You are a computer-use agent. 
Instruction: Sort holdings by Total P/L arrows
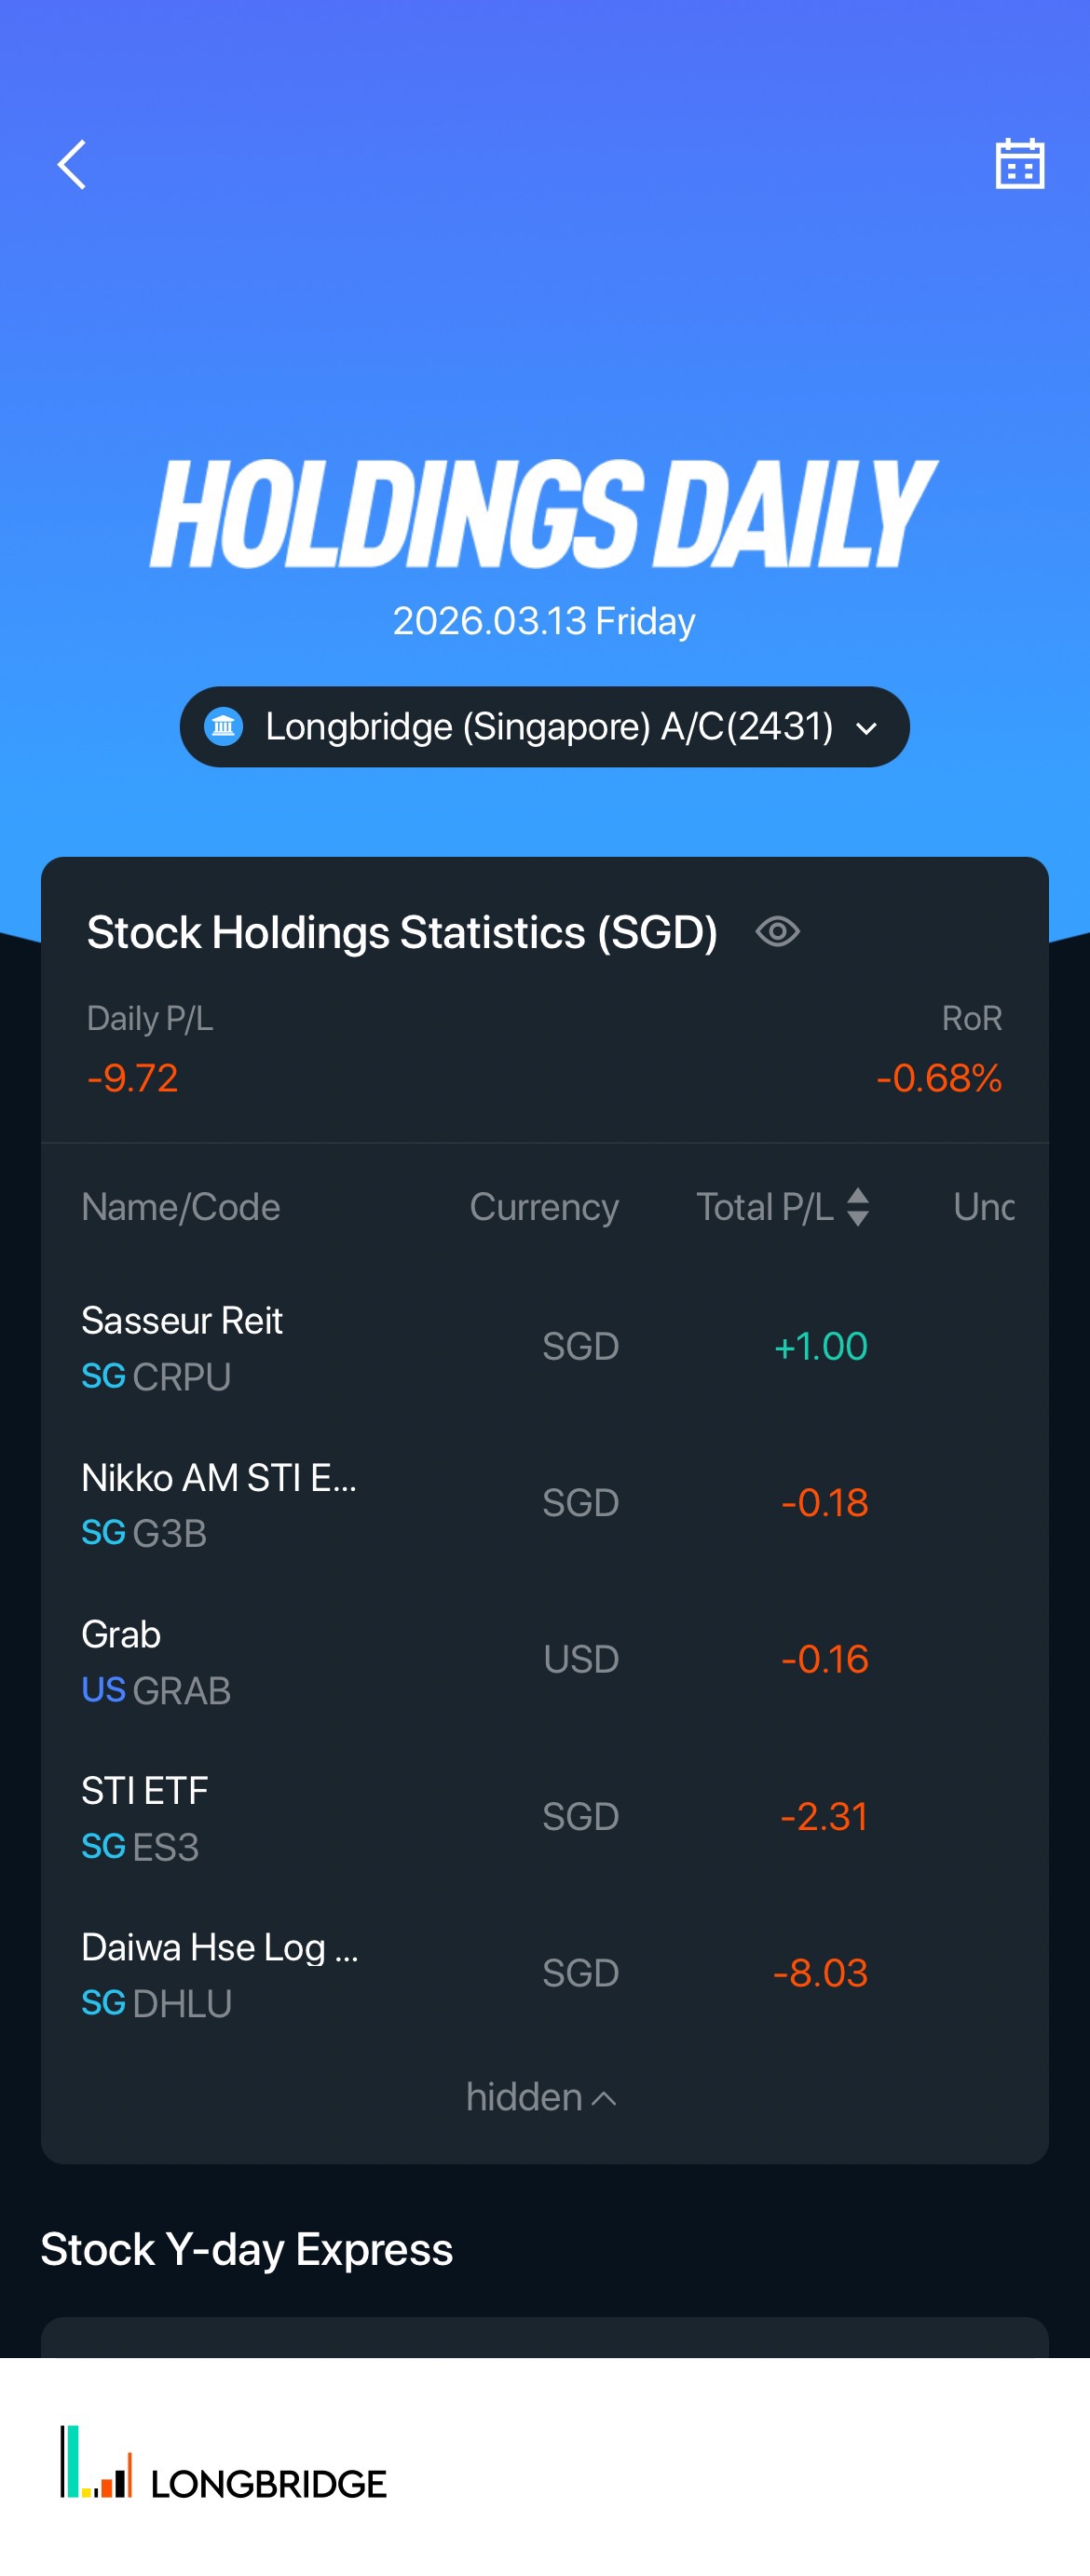857,1207
